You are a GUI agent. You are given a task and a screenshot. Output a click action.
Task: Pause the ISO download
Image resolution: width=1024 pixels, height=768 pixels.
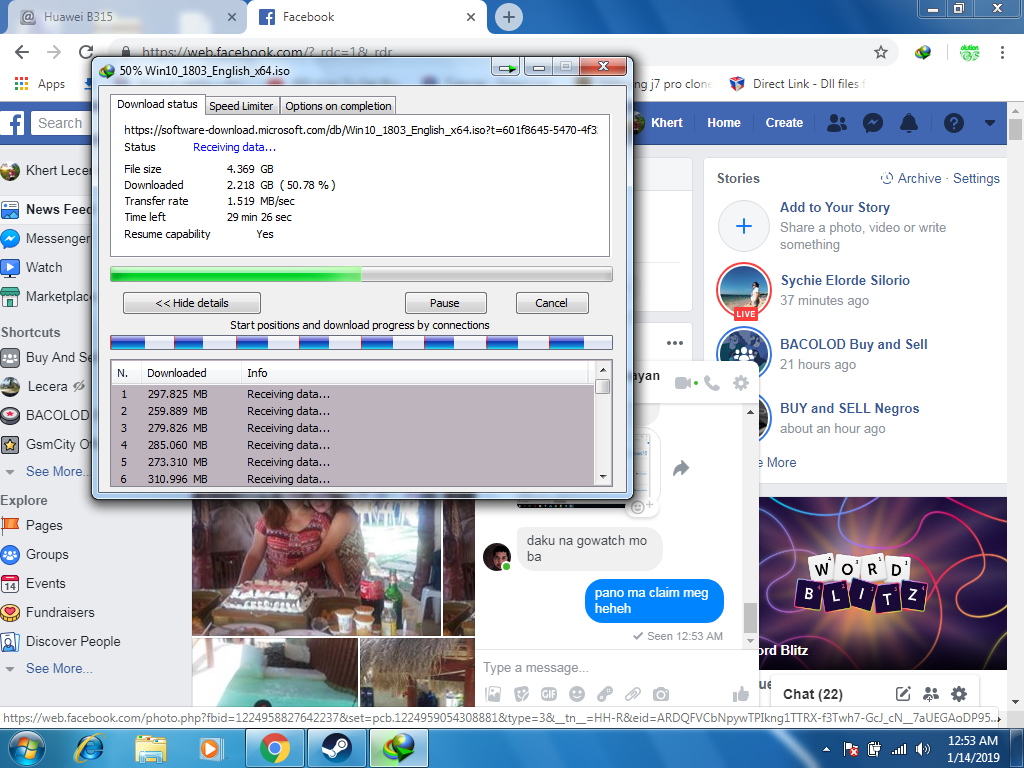pos(445,303)
